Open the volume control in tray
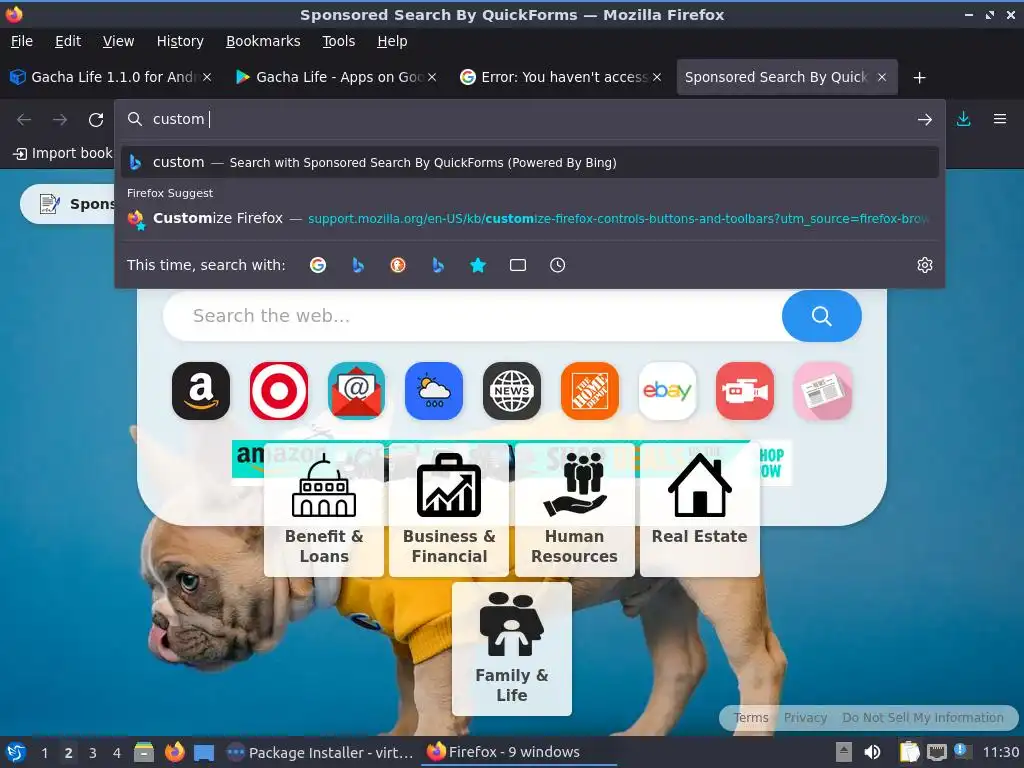This screenshot has height=768, width=1024. pos(872,753)
